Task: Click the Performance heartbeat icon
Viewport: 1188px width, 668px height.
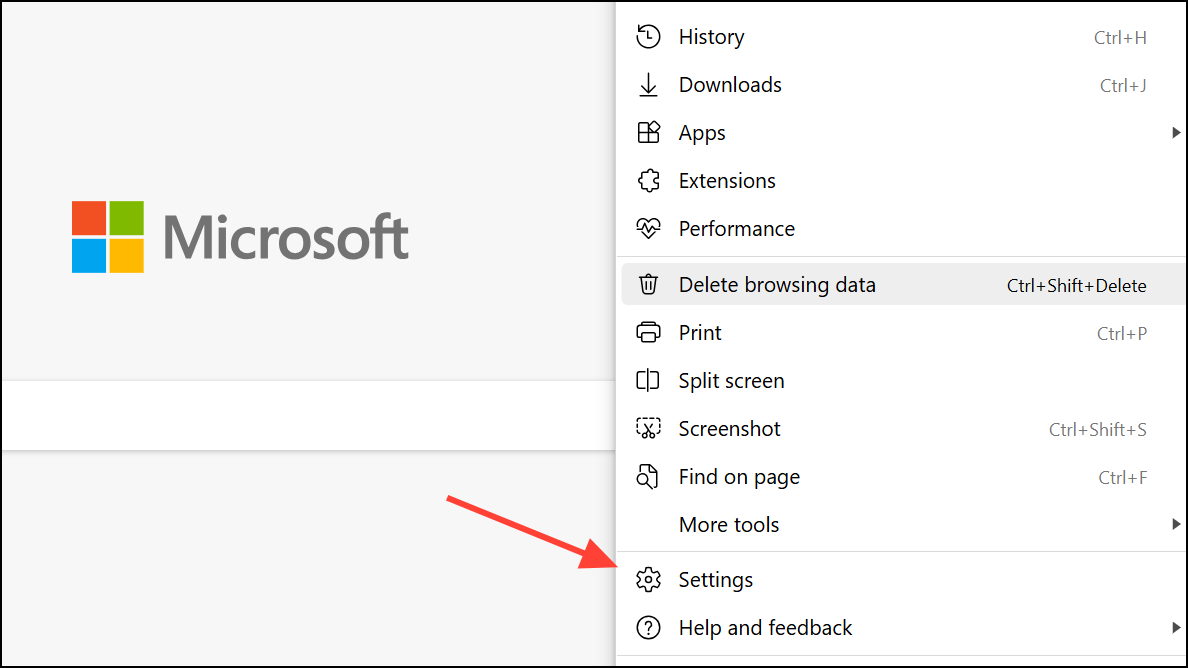Action: click(x=648, y=229)
